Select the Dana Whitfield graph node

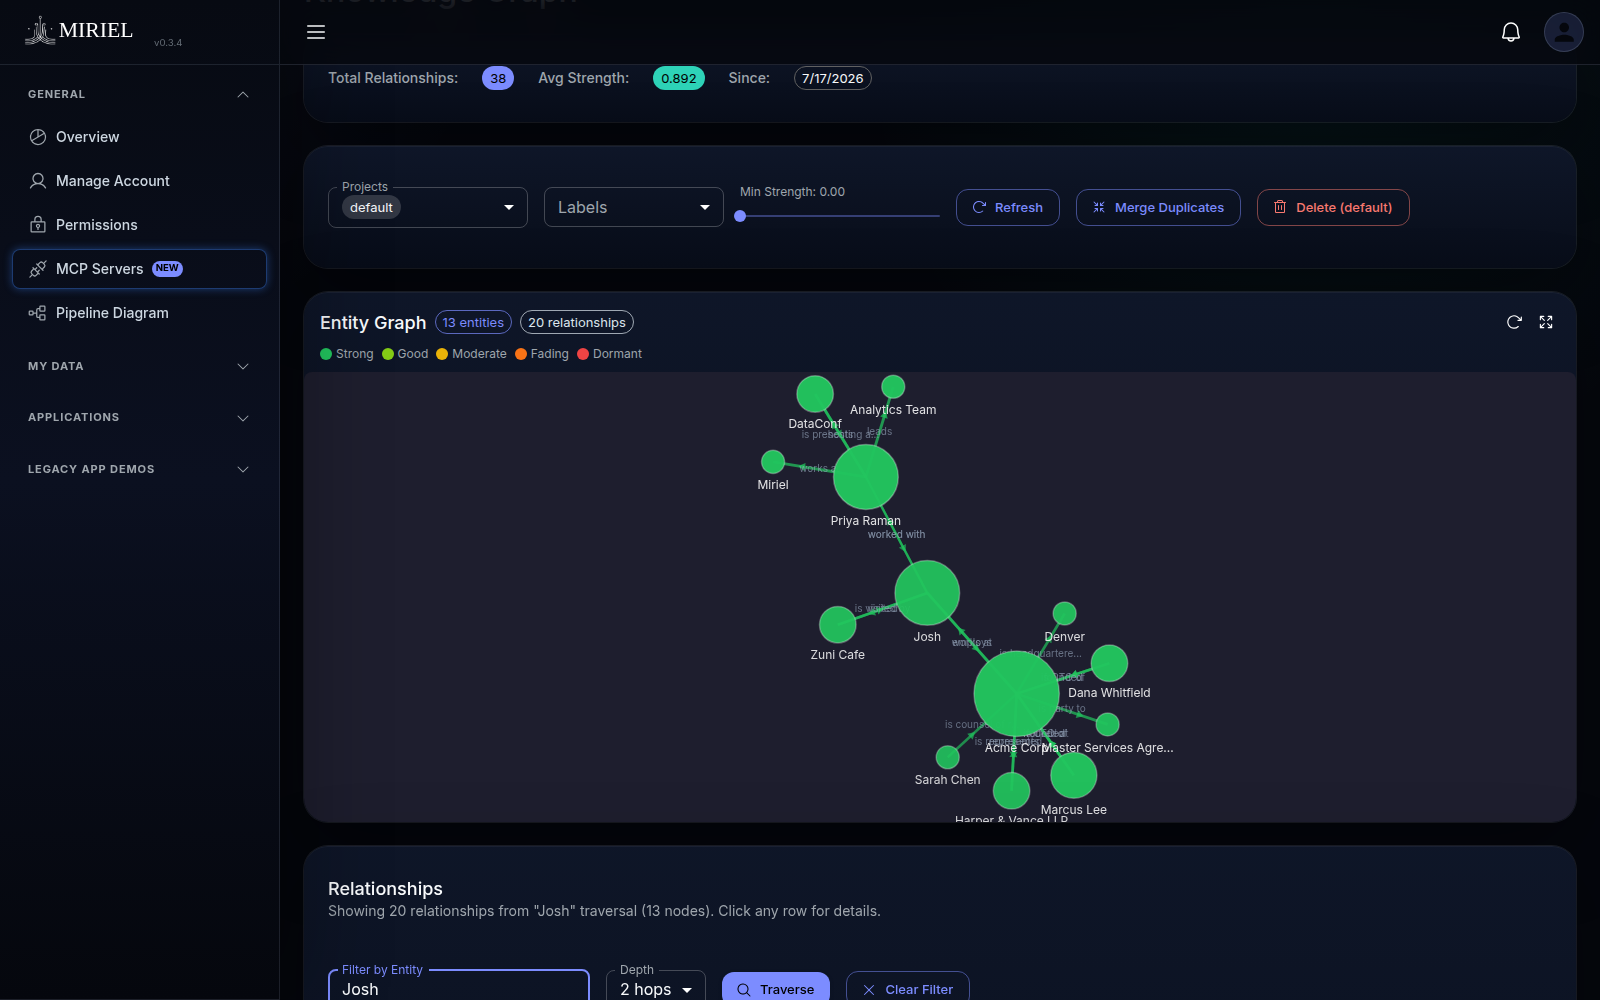tap(1109, 663)
